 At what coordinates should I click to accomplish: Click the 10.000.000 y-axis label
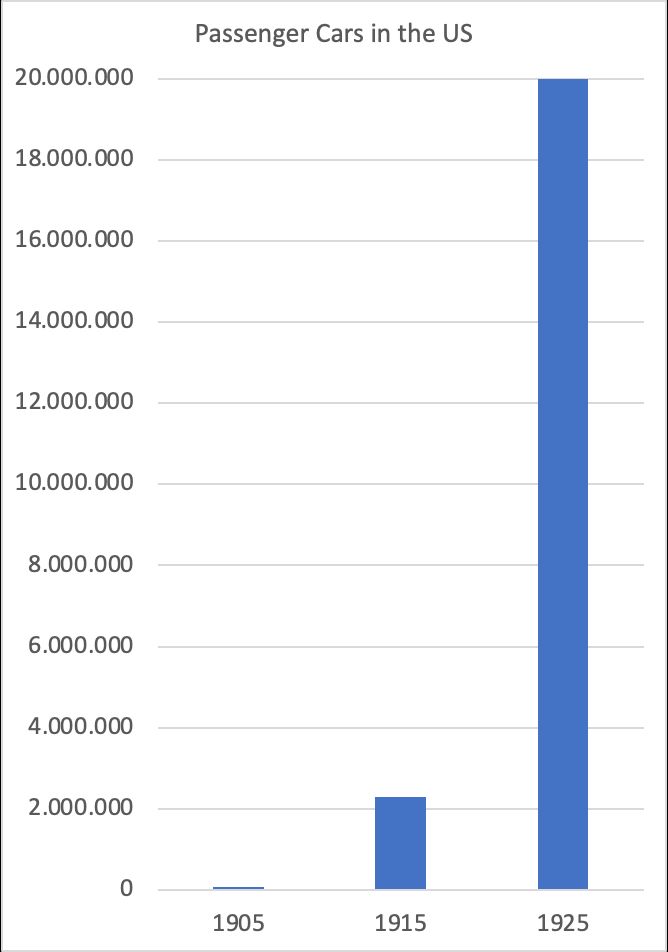75,484
